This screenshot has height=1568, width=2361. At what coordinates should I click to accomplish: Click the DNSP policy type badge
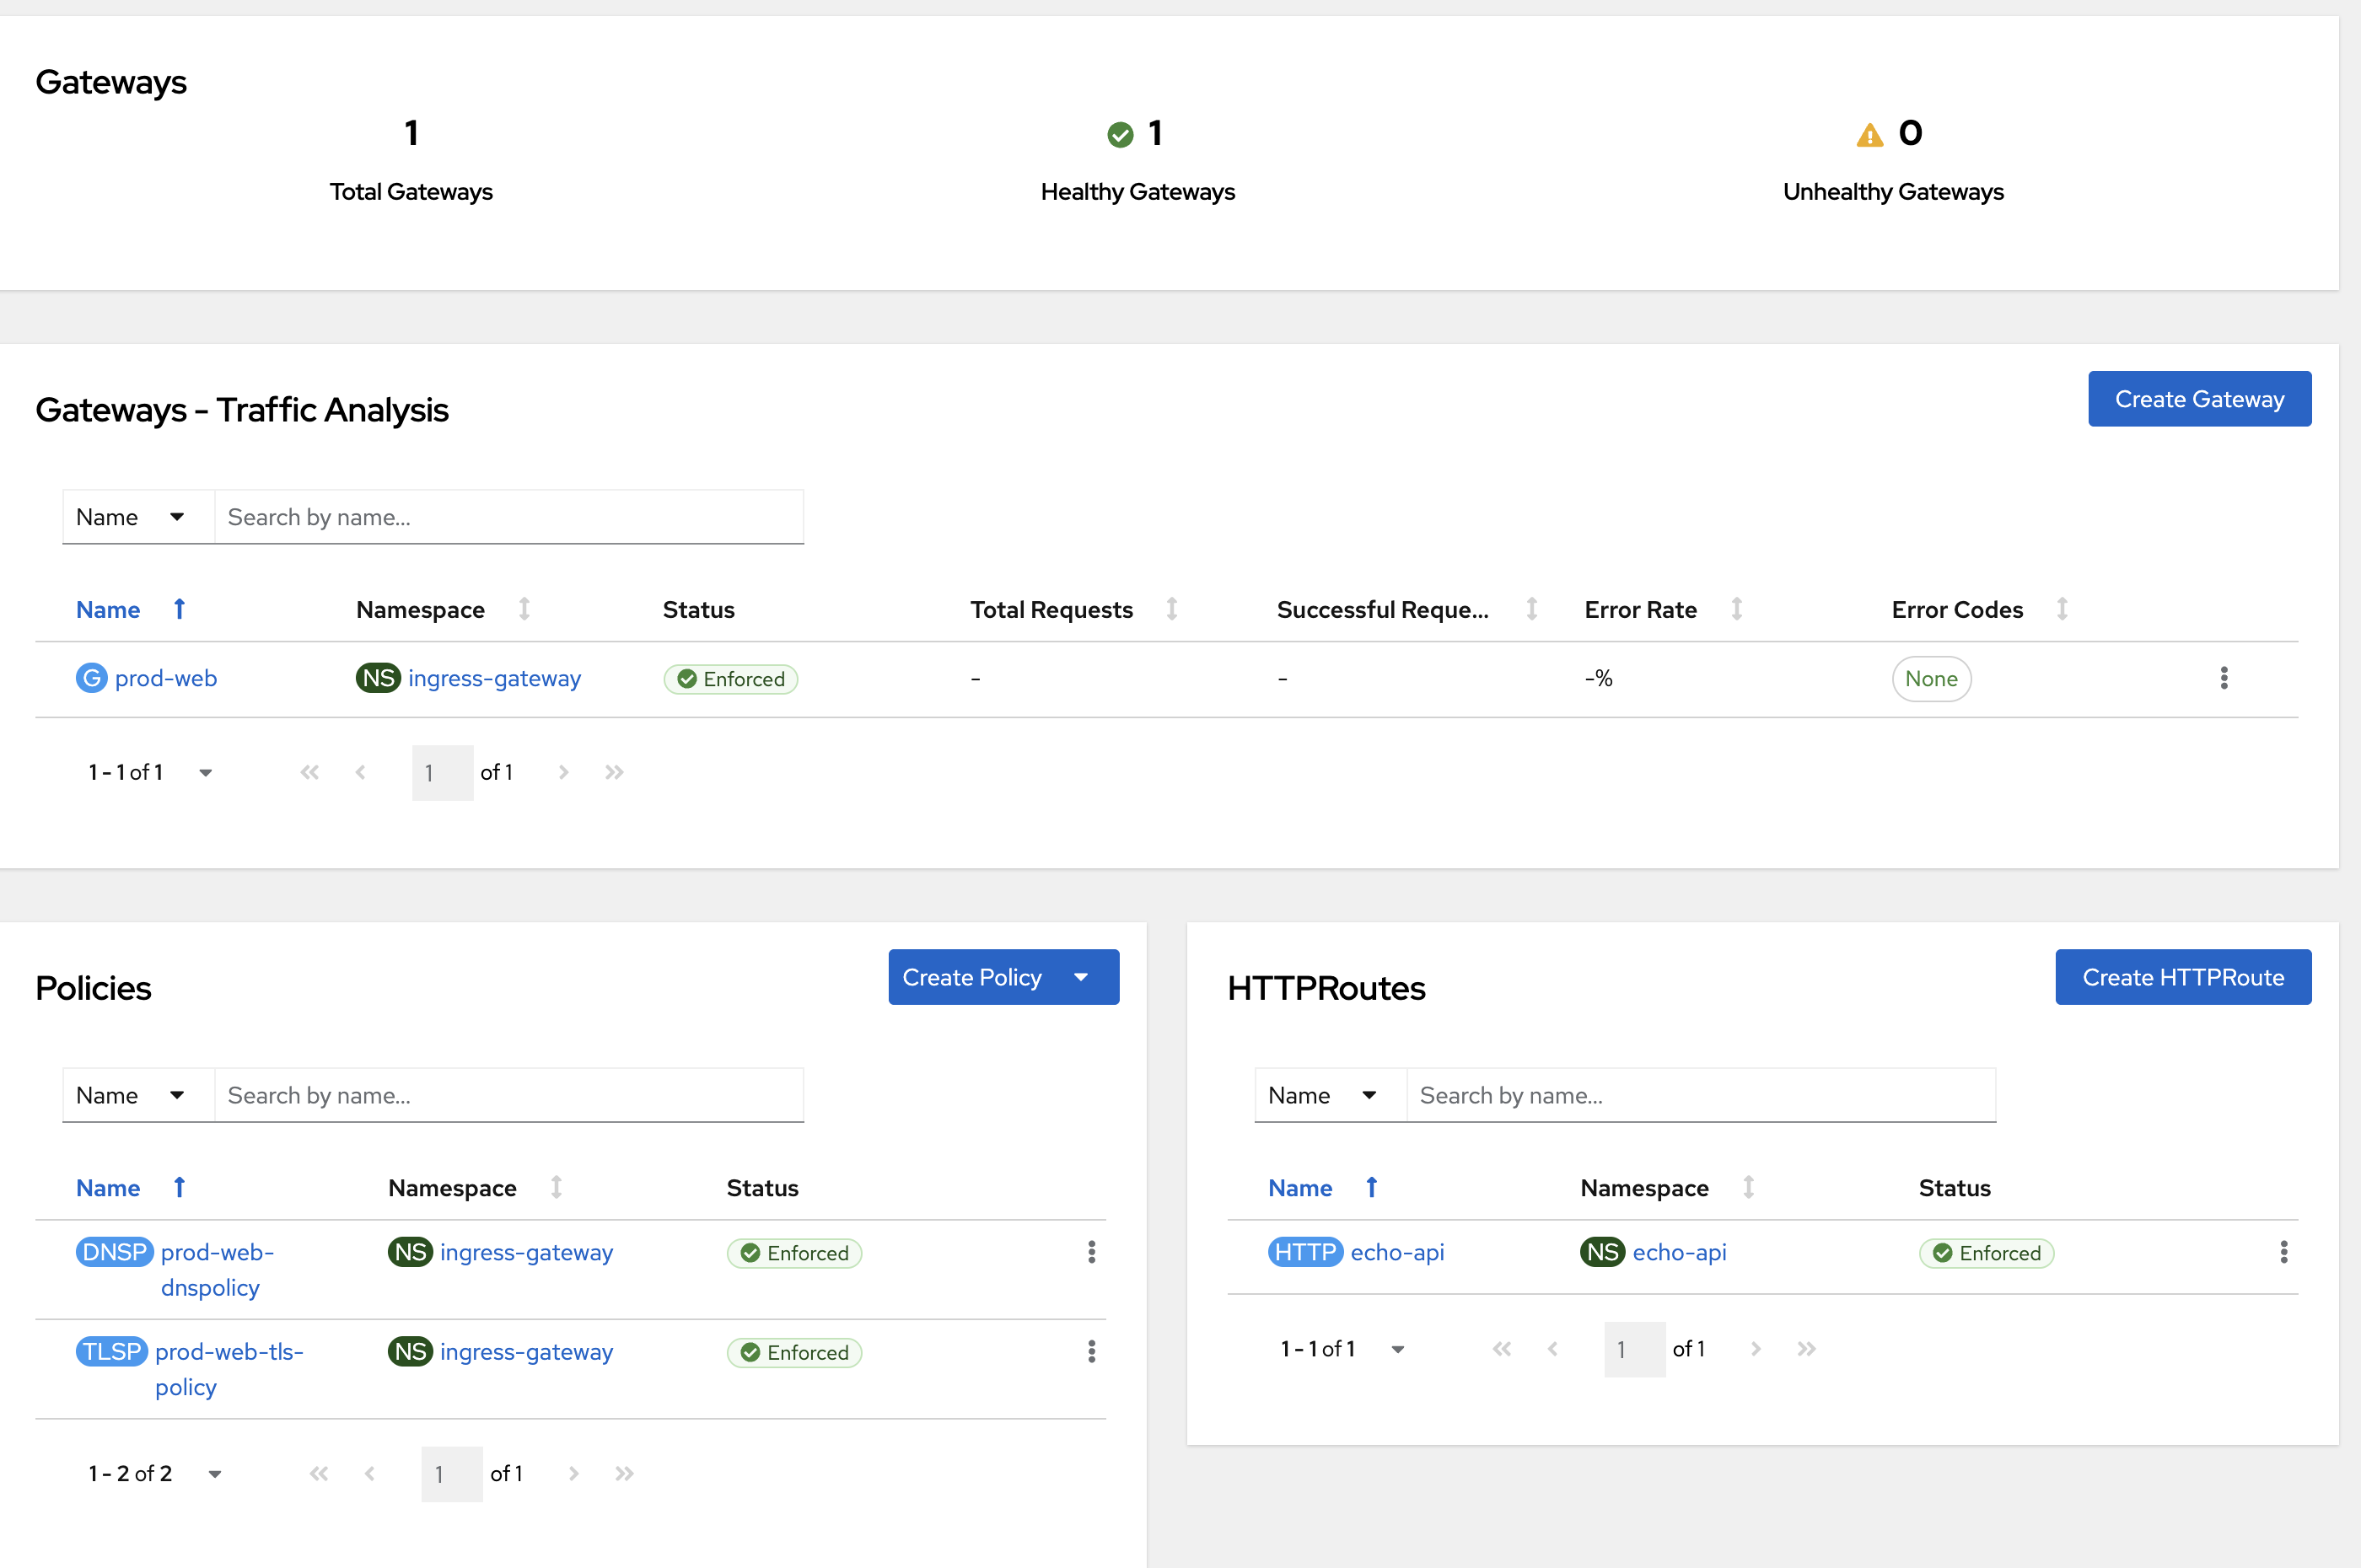click(114, 1252)
